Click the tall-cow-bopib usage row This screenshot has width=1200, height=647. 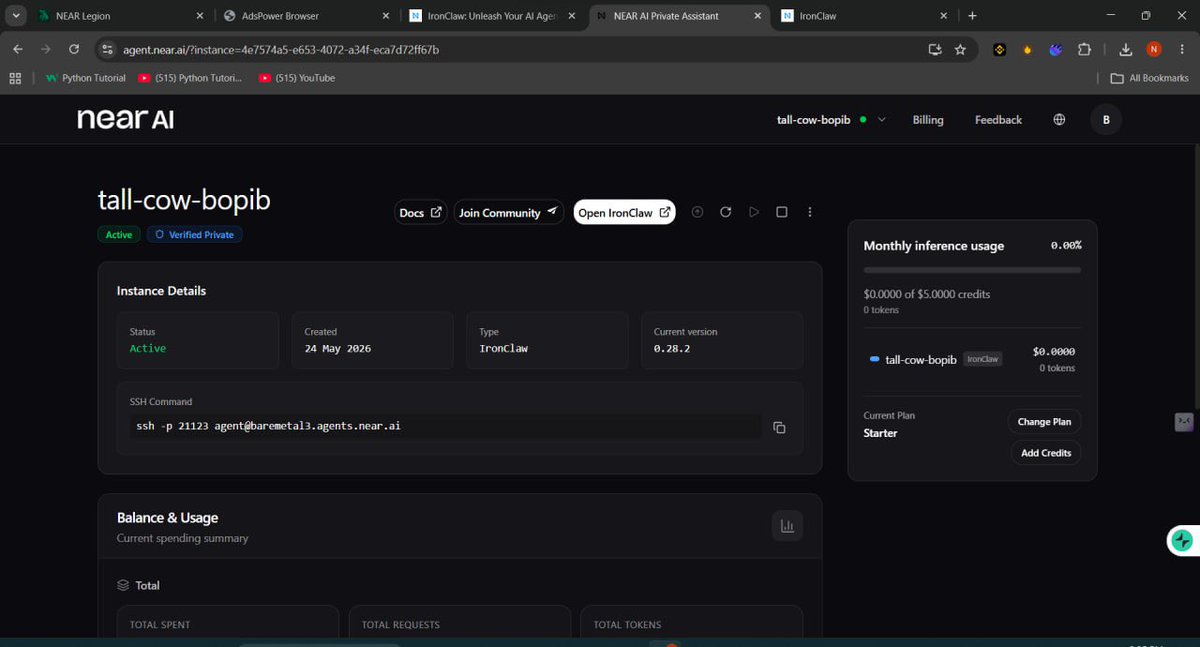[x=972, y=359]
